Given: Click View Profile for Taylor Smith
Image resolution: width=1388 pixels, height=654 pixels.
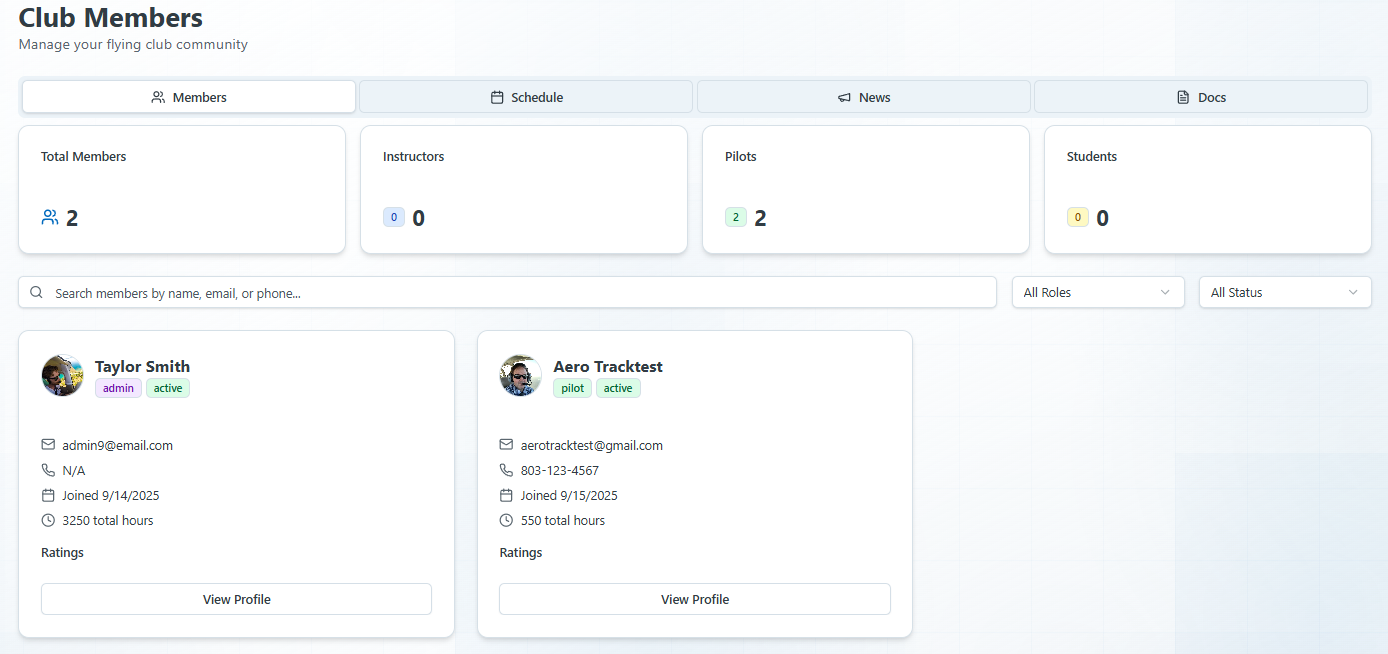Looking at the screenshot, I should click(236, 599).
